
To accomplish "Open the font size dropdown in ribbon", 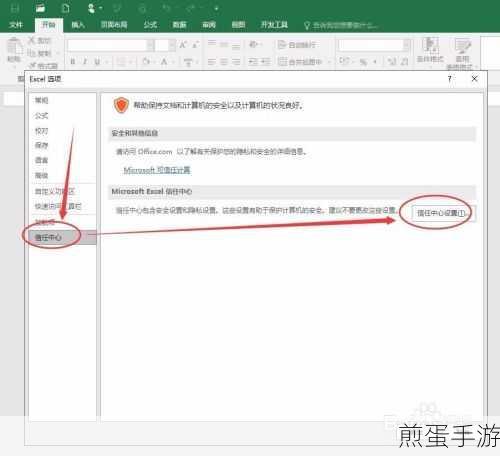I will click(x=172, y=45).
